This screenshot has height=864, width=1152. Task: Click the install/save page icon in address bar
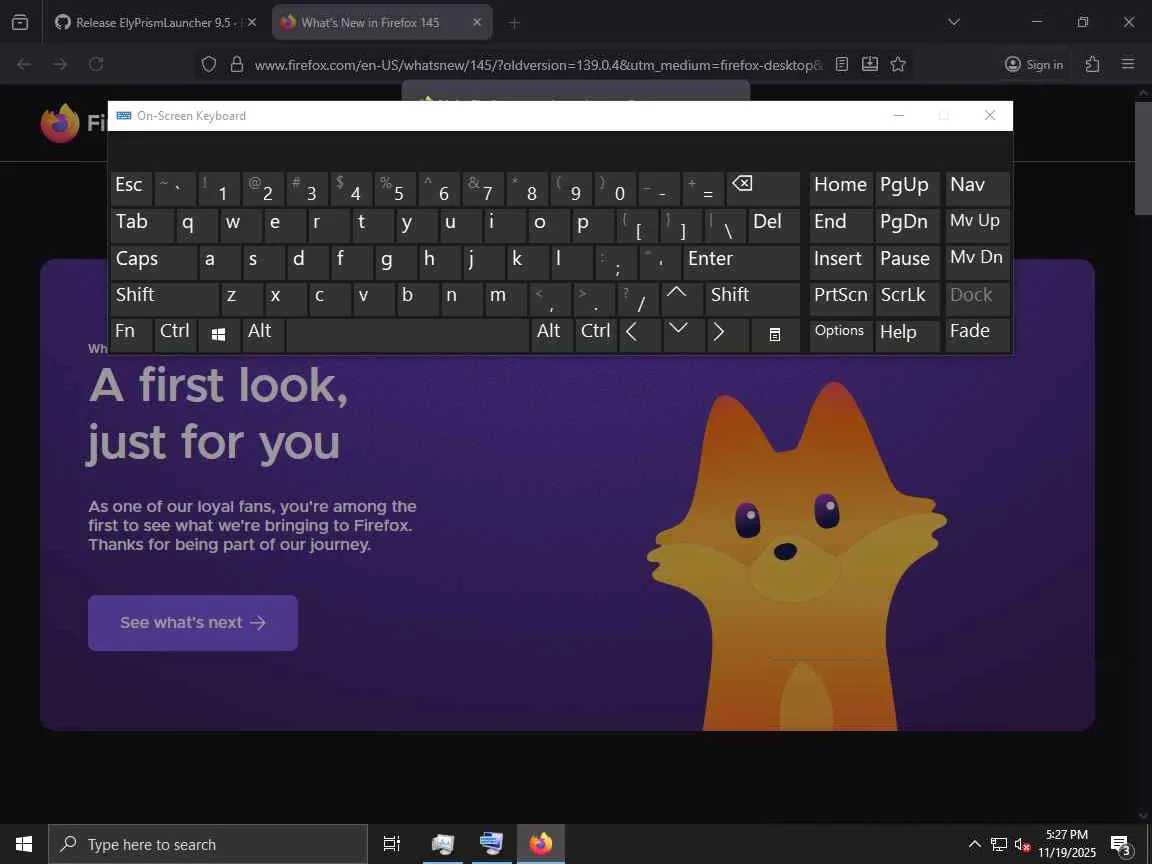870,65
